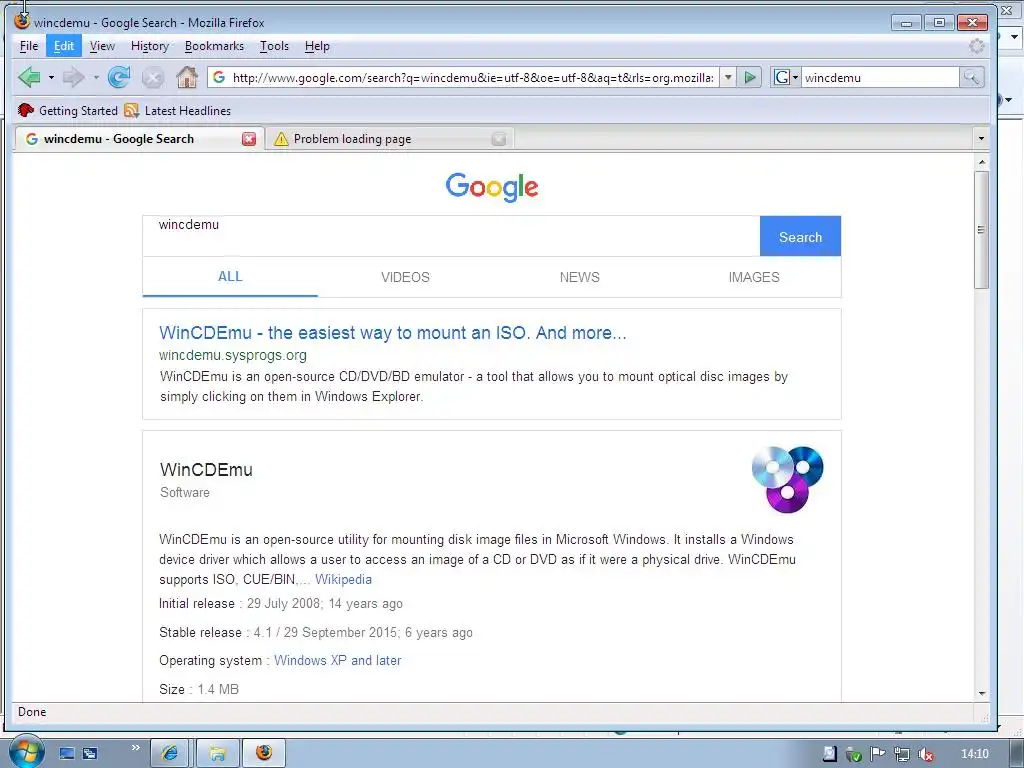Click the Firefox taskbar button
This screenshot has width=1024, height=768.
264,753
